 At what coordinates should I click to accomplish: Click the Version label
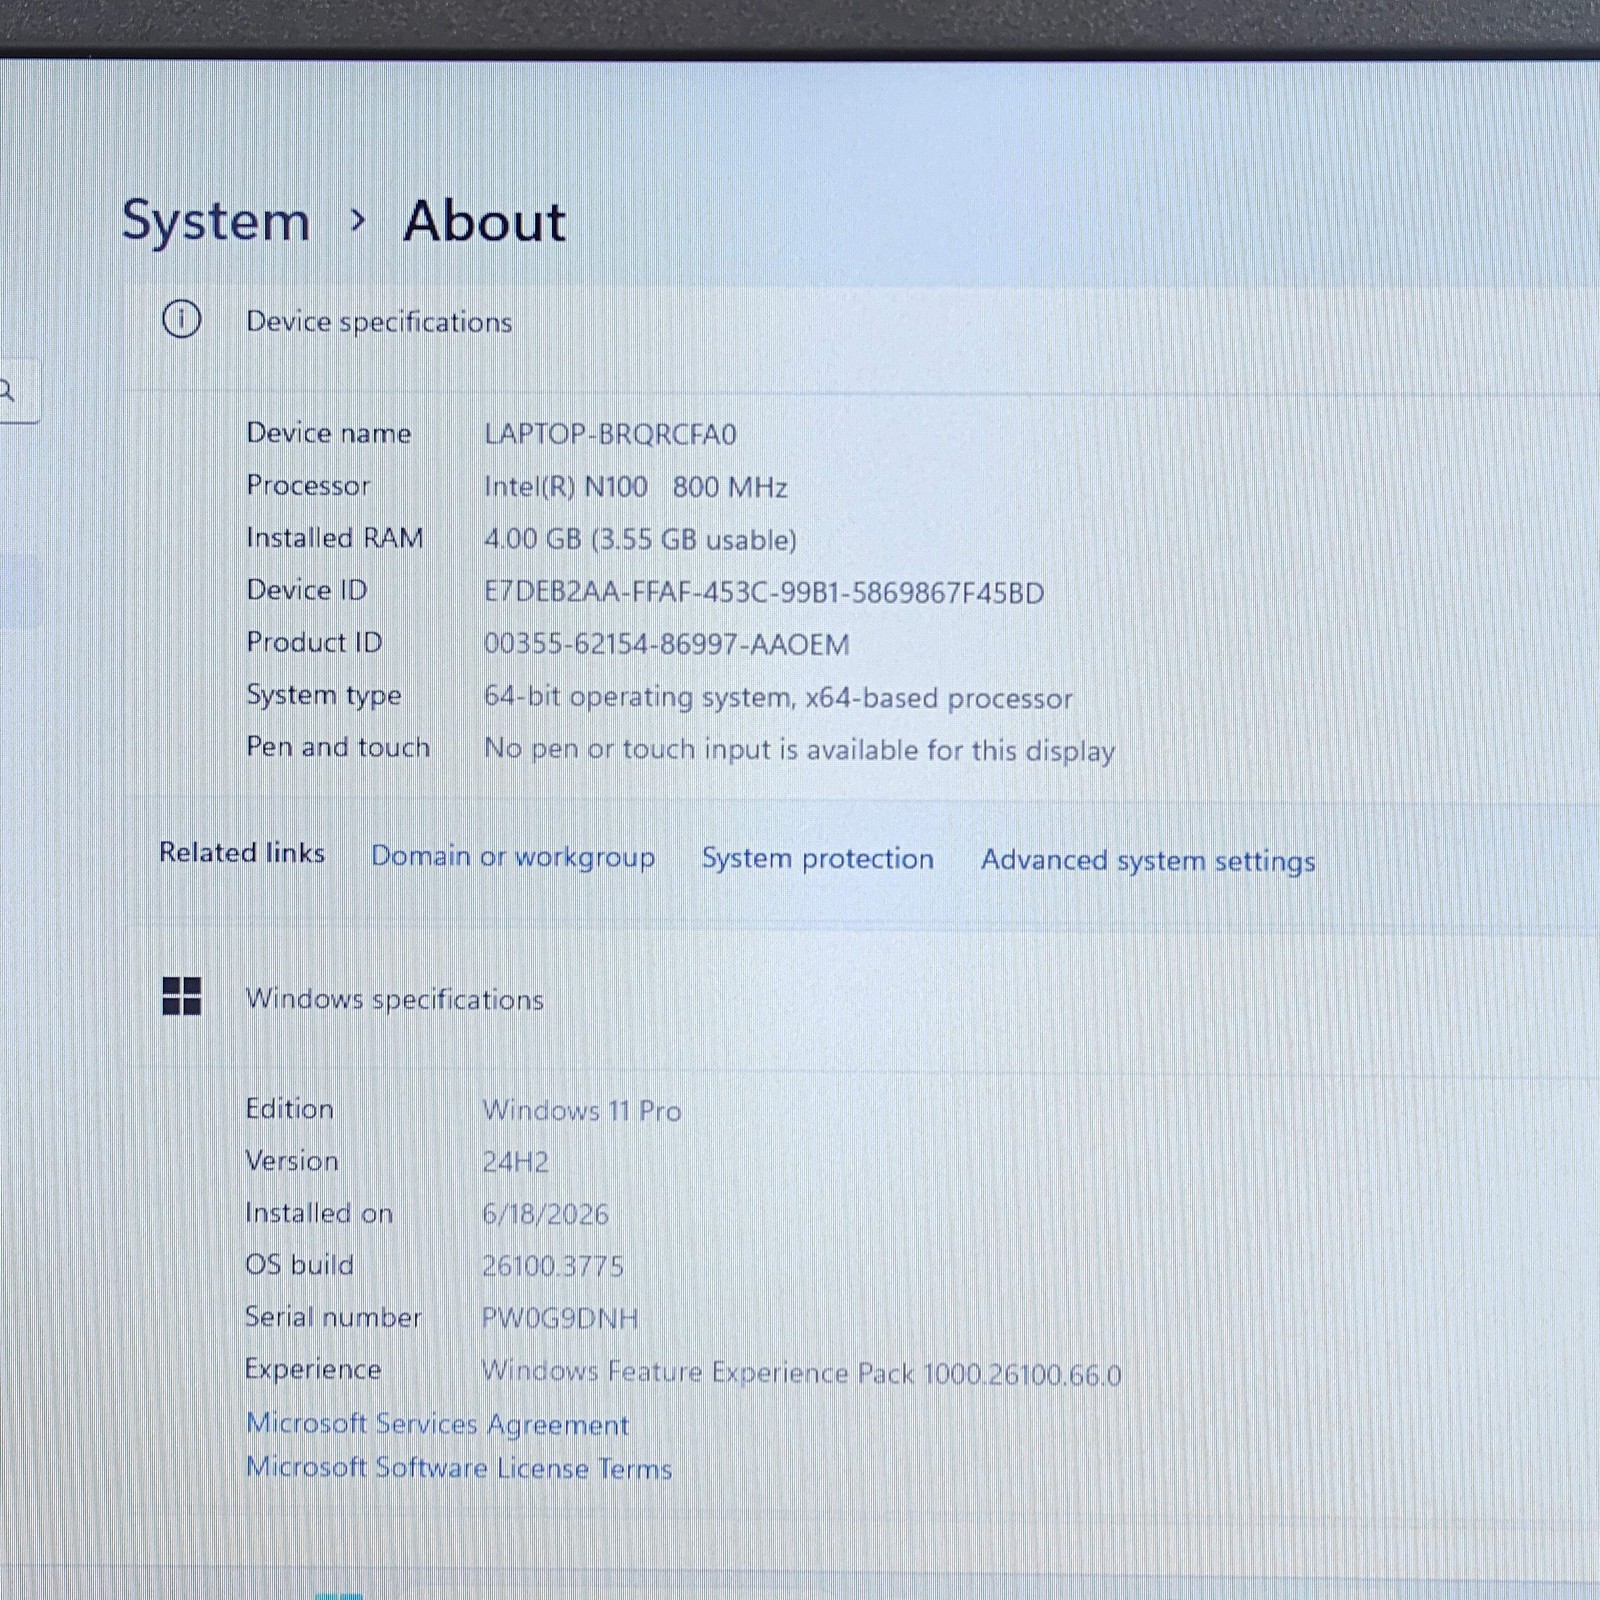292,1160
